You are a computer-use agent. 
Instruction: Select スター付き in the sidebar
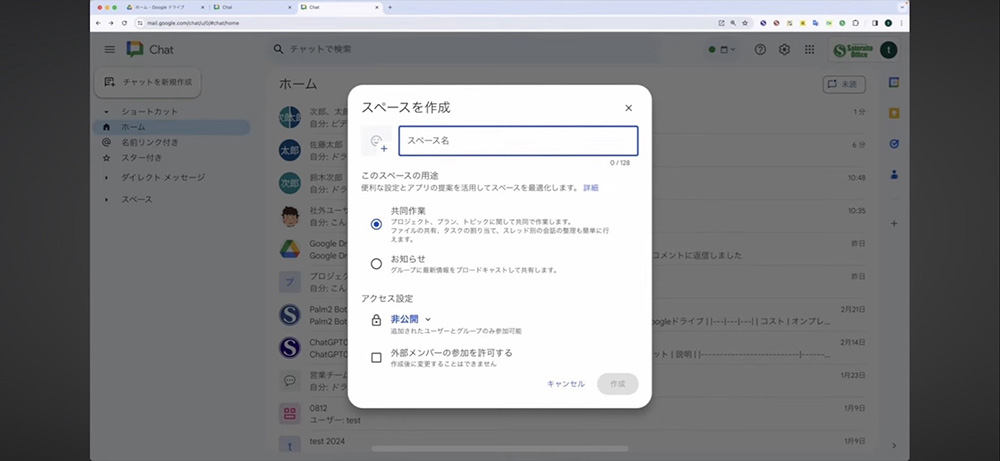point(142,157)
